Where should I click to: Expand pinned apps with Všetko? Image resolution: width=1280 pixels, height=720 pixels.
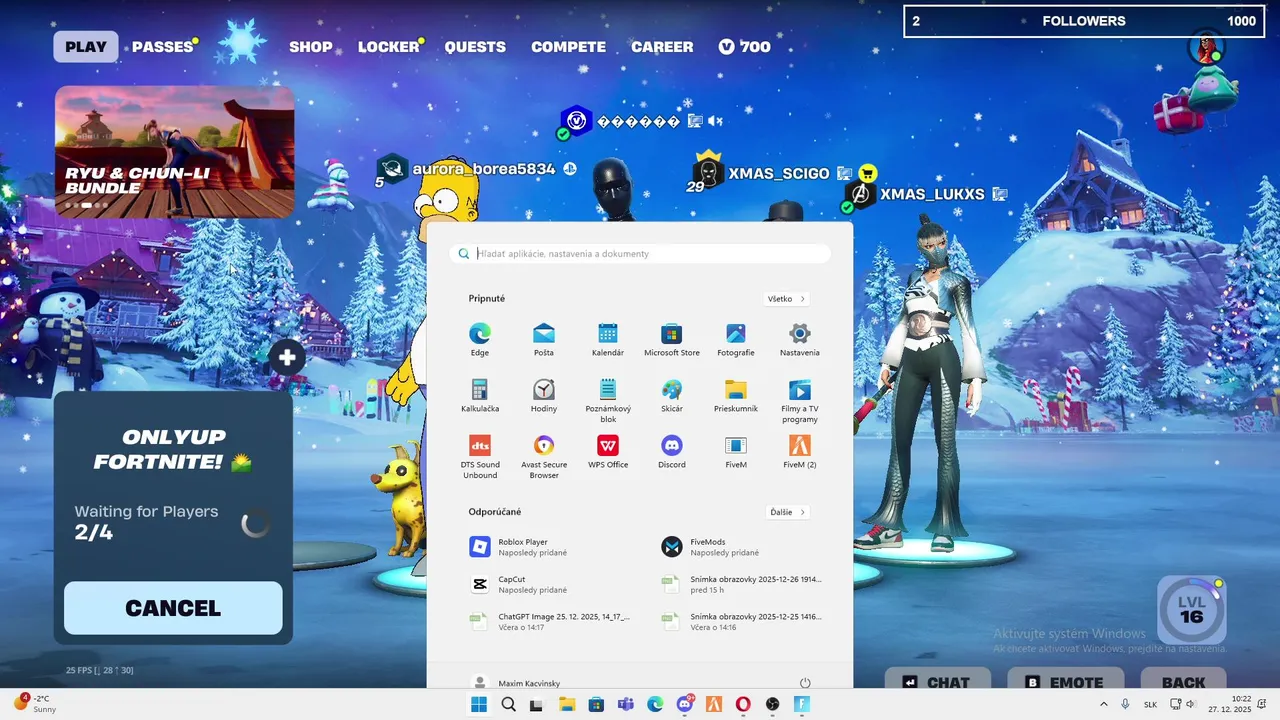coord(786,299)
